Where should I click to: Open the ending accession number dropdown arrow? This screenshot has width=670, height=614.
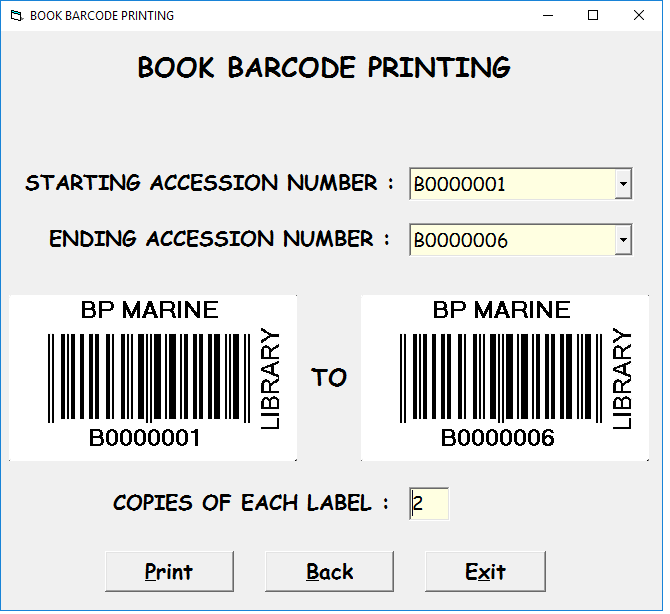(x=623, y=239)
